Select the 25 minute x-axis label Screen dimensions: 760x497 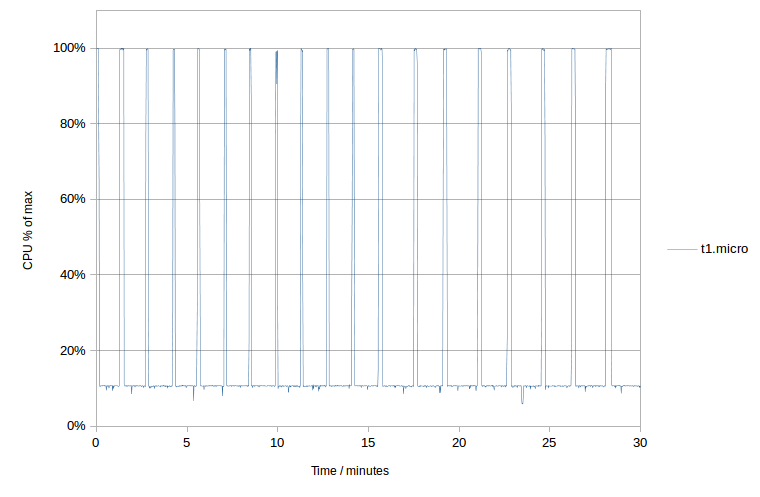pos(550,442)
